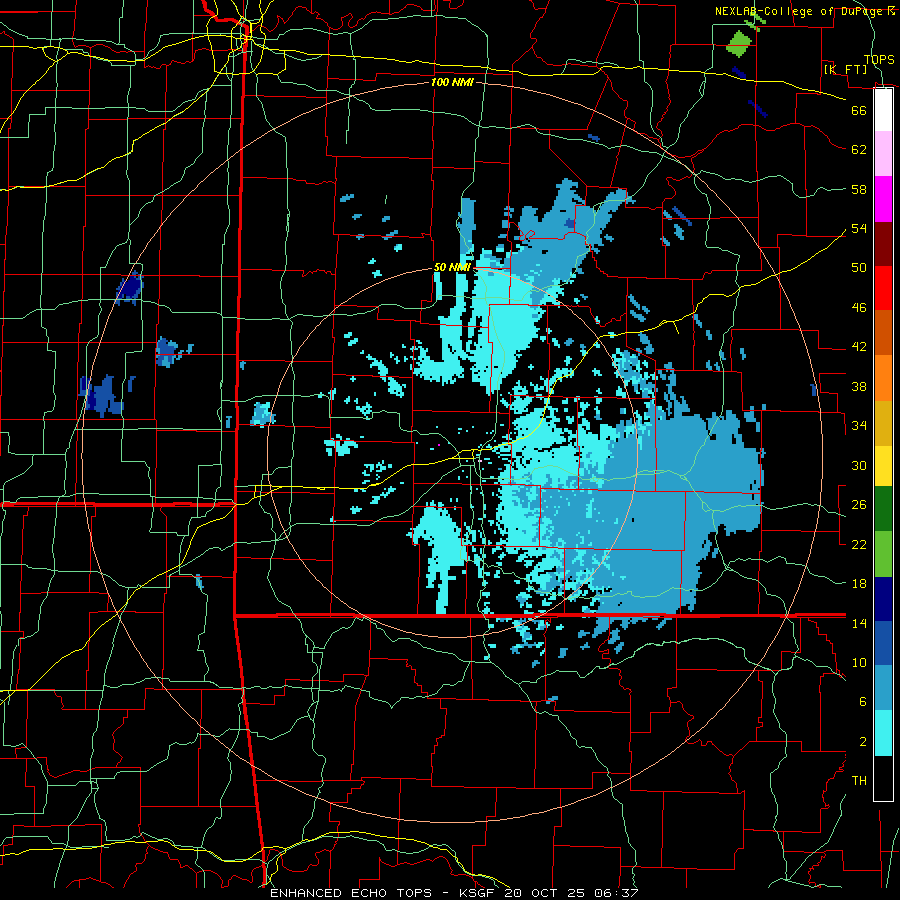
Task: Click the legend value 66
Action: pyautogui.click(x=859, y=110)
